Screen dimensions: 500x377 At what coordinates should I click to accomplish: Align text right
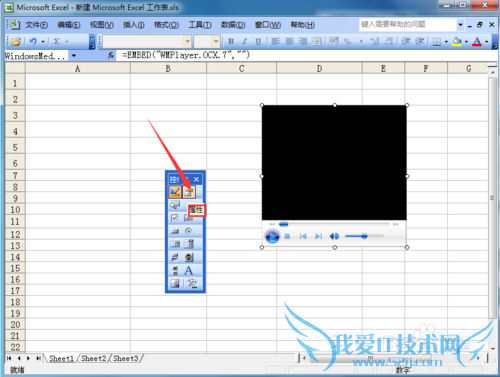(303, 41)
